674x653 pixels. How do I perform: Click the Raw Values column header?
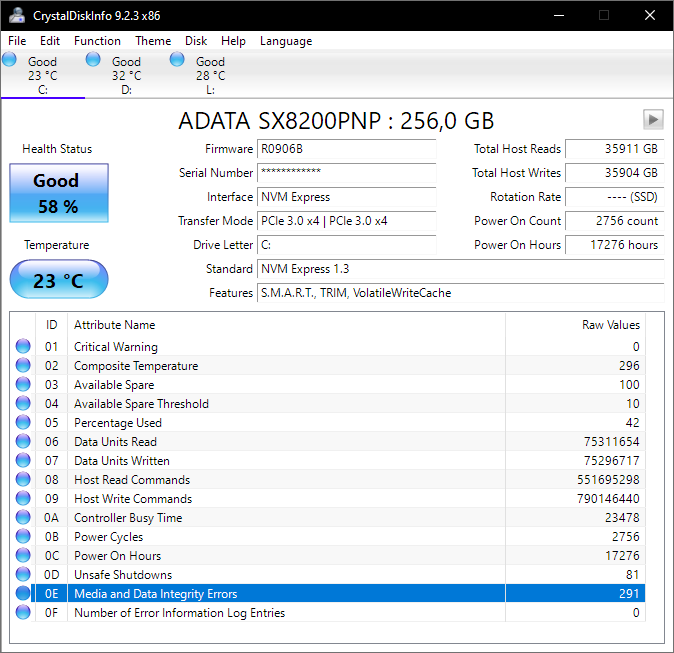tap(575, 325)
